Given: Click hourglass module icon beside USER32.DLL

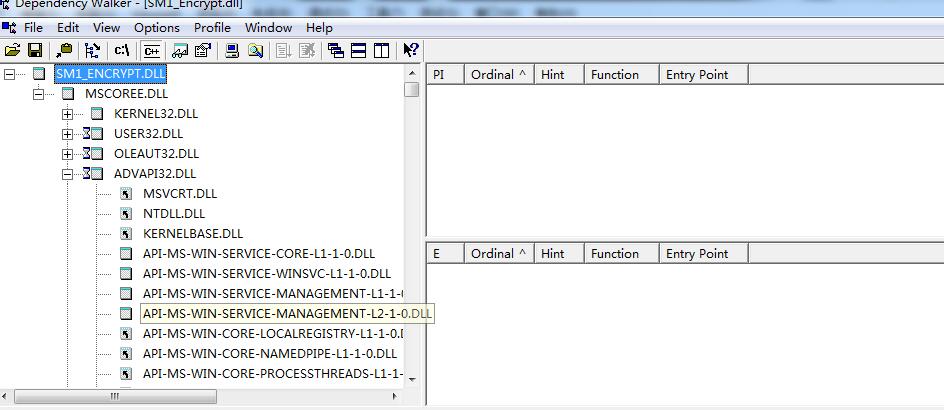Looking at the screenshot, I should click(x=92, y=134).
